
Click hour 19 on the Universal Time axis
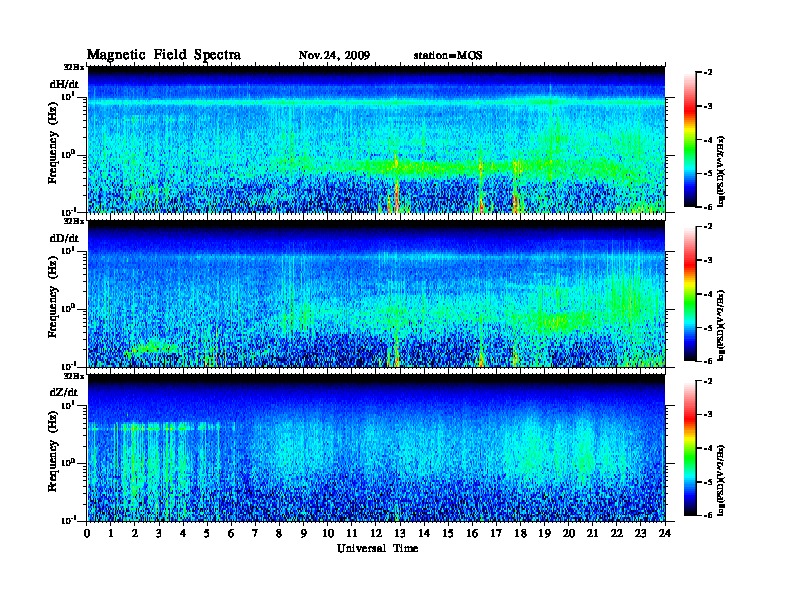coord(544,533)
